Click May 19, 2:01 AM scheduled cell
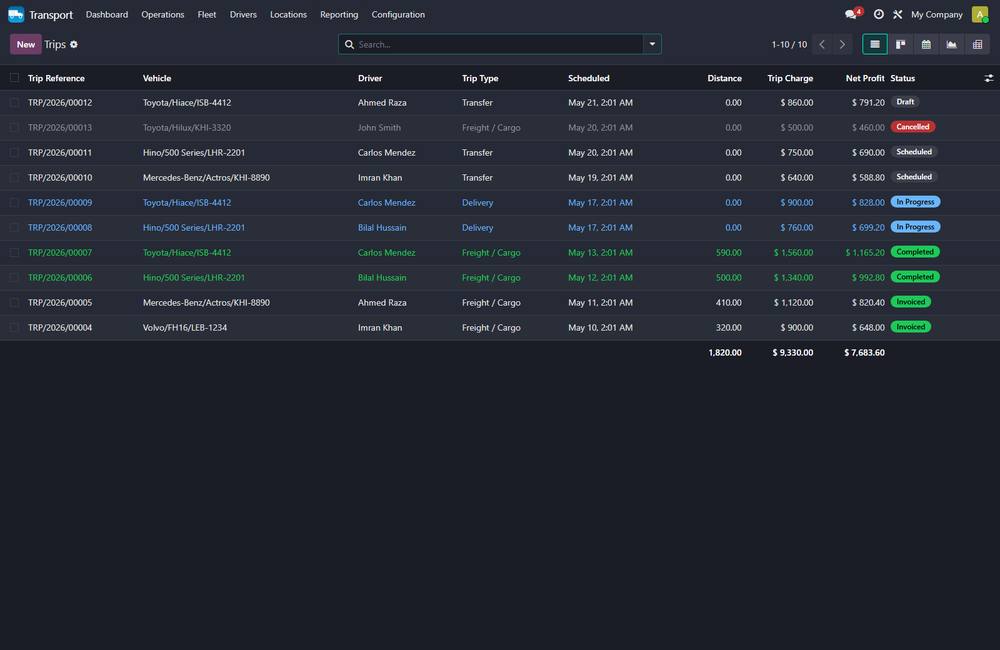The image size is (1000, 650). pos(600,177)
